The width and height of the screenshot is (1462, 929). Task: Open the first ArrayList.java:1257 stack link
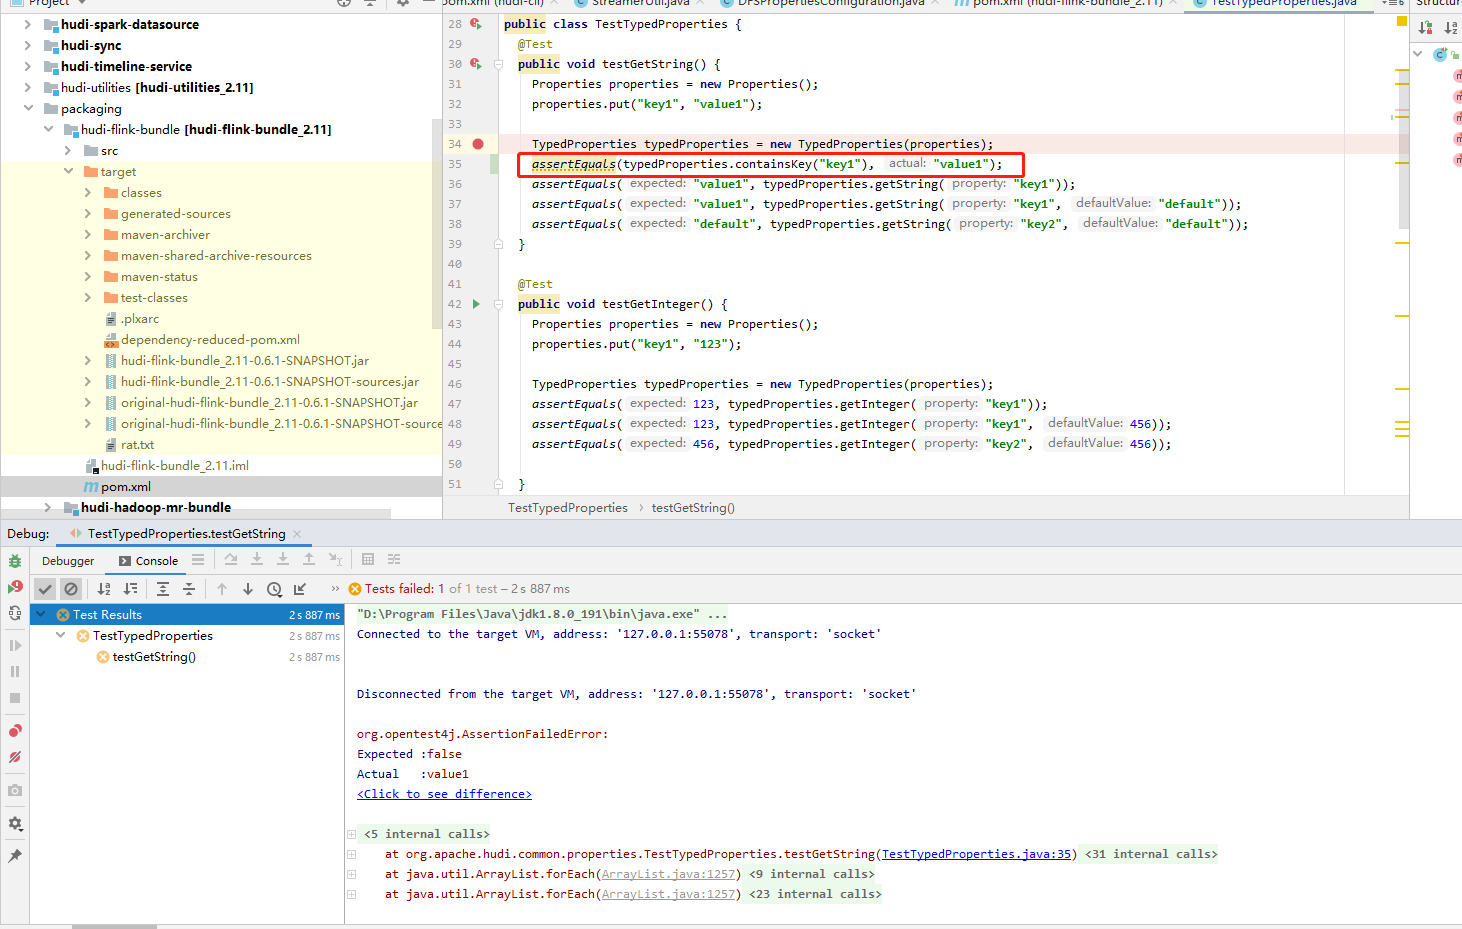pos(668,874)
